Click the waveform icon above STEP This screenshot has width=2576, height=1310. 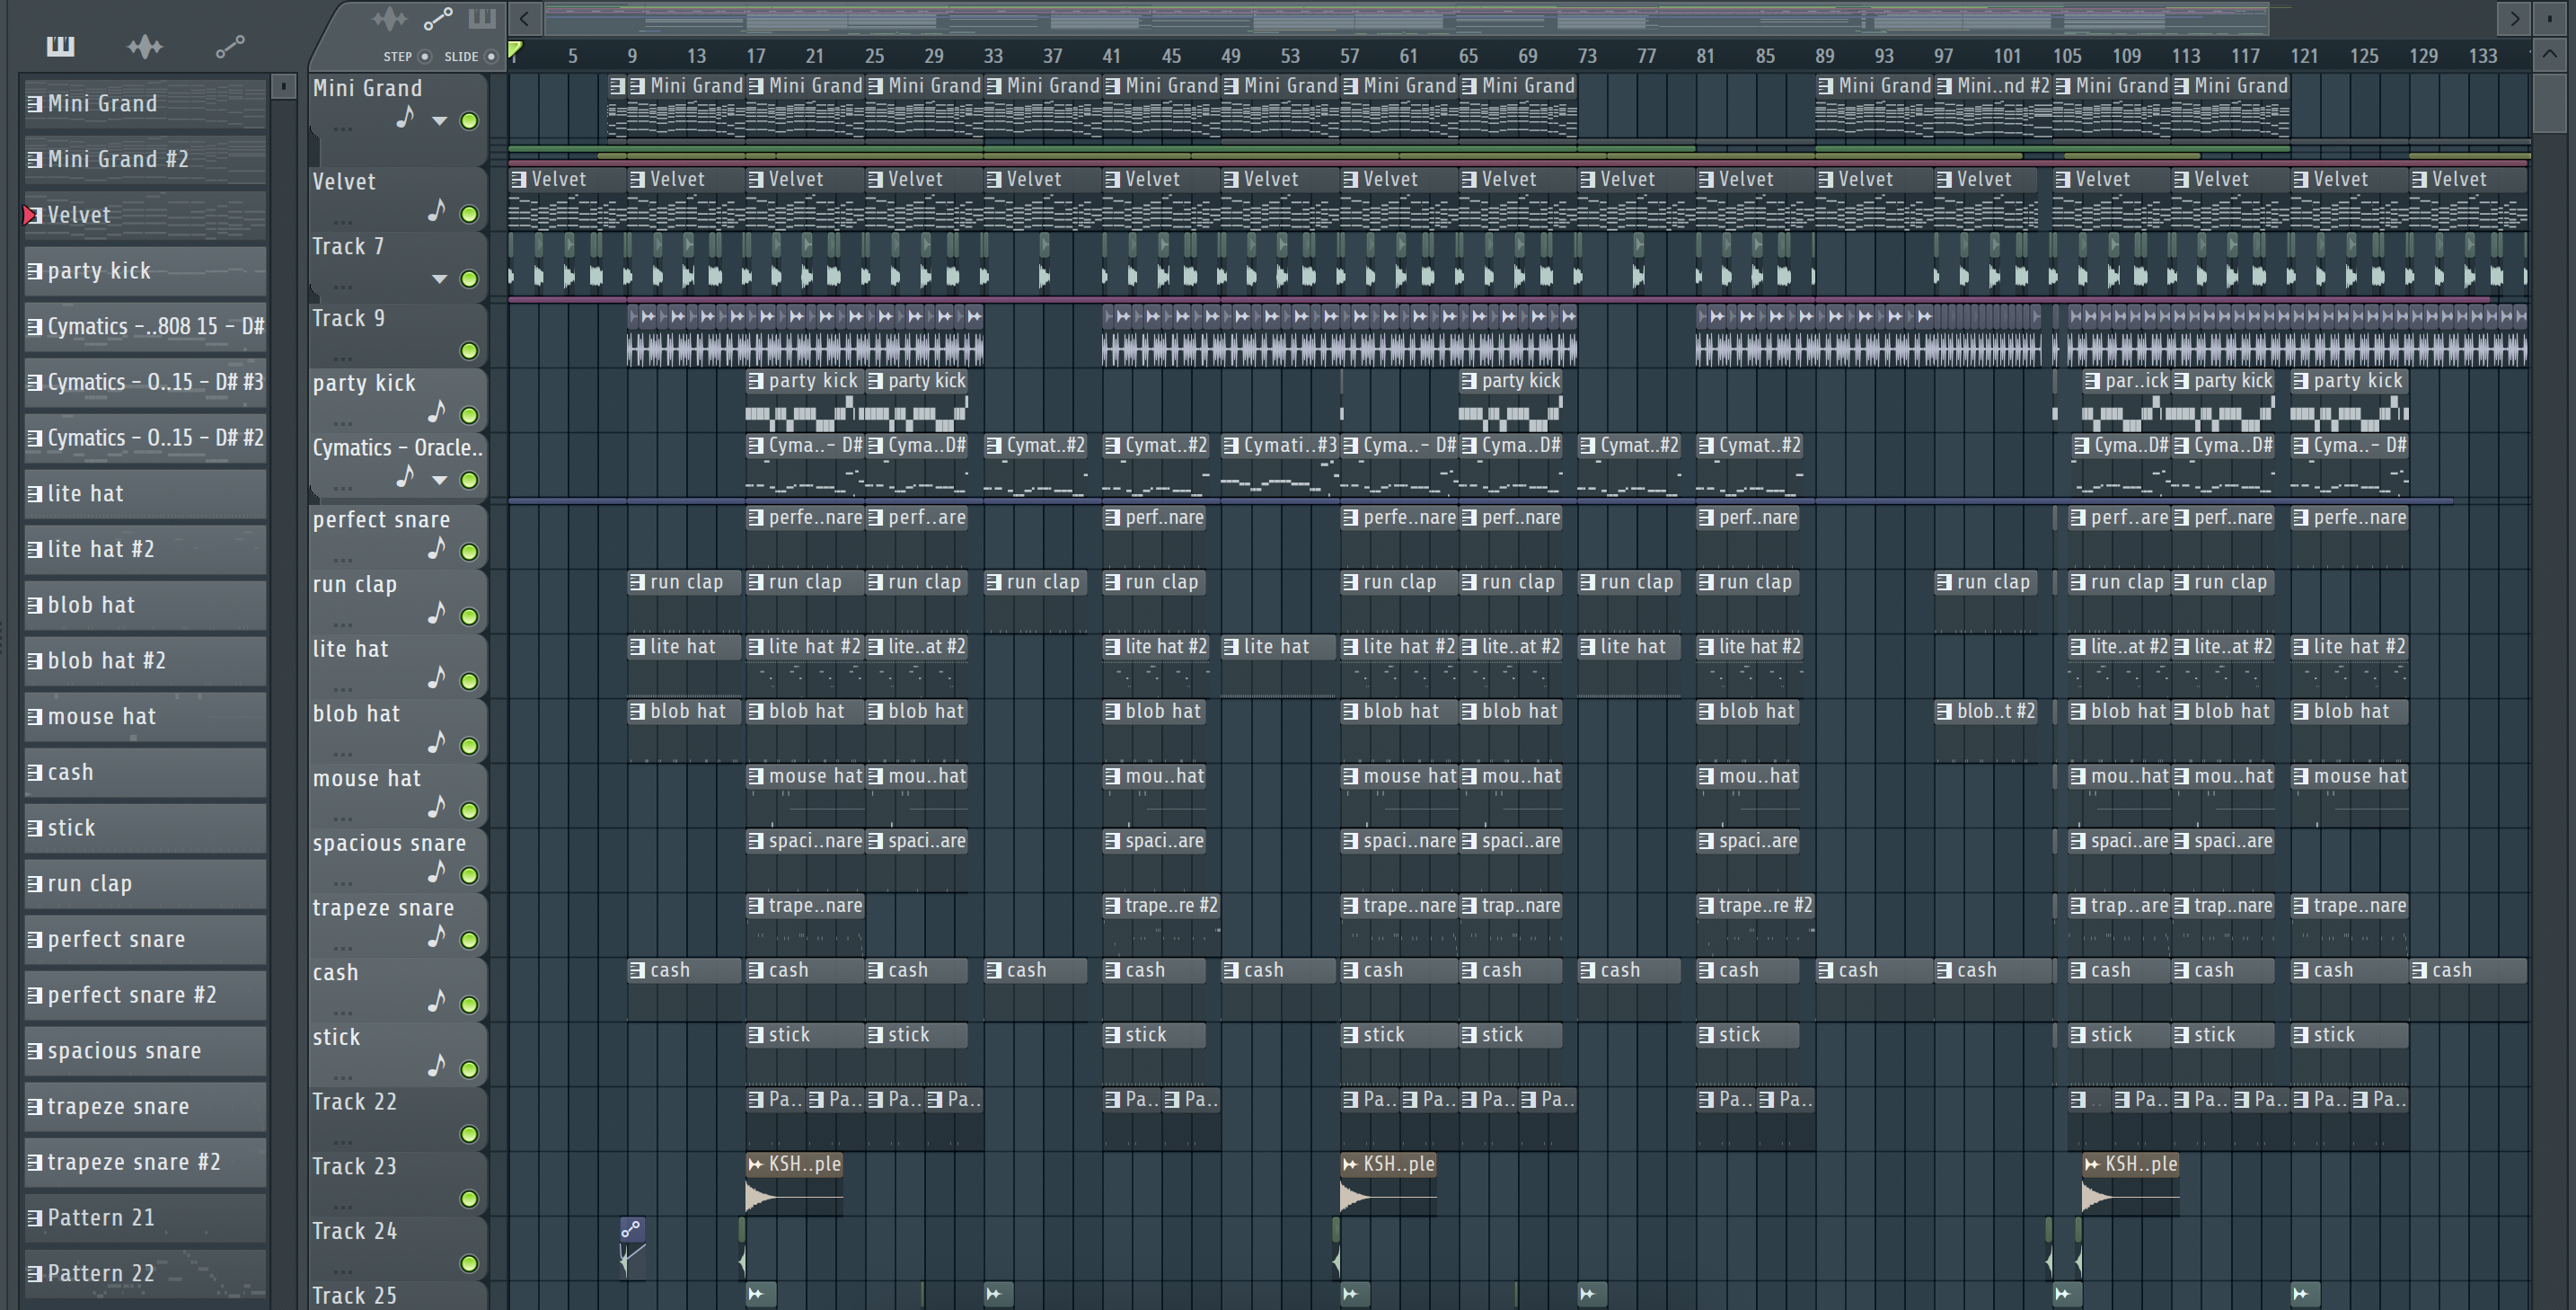coord(389,19)
